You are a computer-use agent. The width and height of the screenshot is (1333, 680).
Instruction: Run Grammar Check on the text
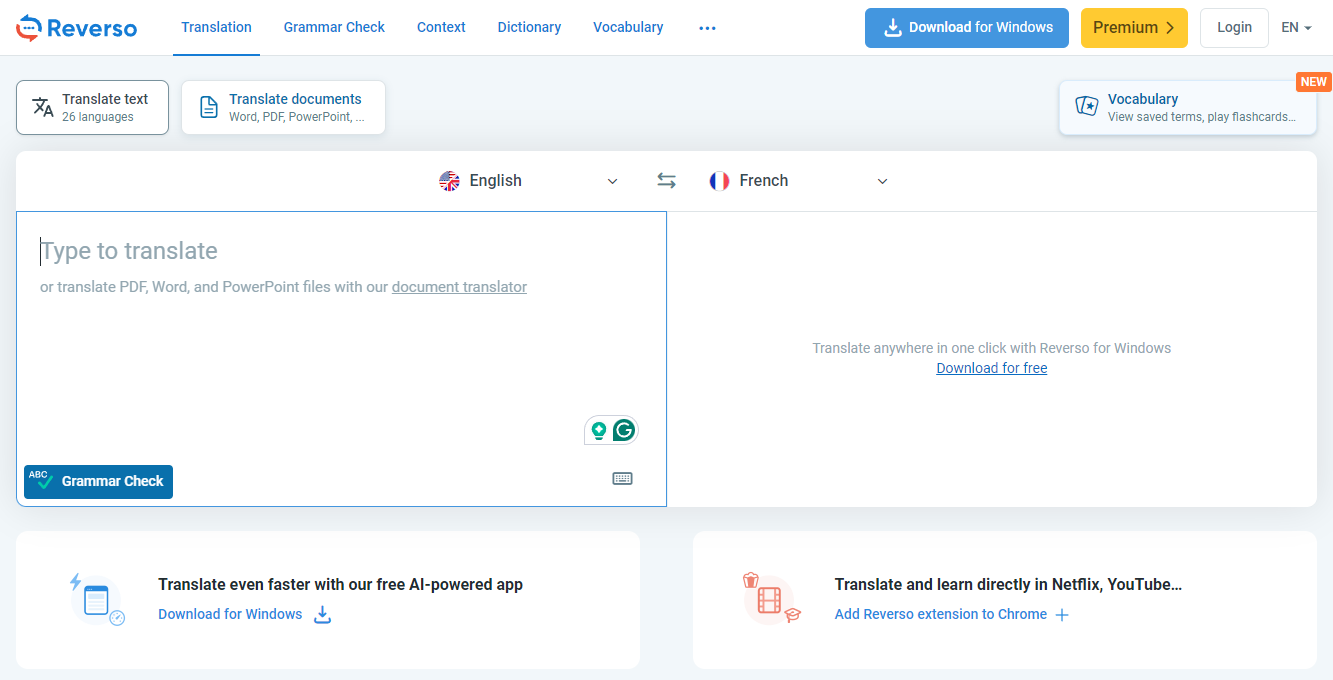click(98, 481)
